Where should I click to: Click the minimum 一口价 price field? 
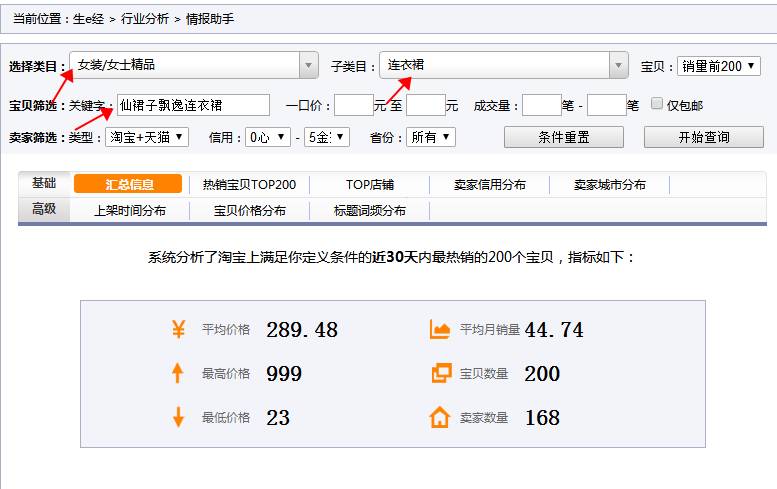[354, 105]
